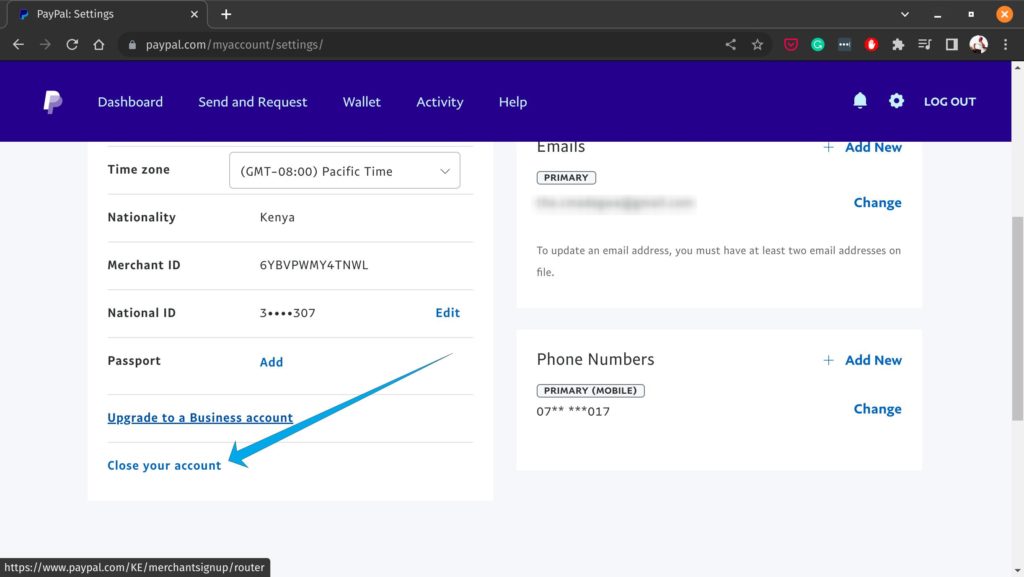Open the Activity page
The width and height of the screenshot is (1024, 577).
440,102
